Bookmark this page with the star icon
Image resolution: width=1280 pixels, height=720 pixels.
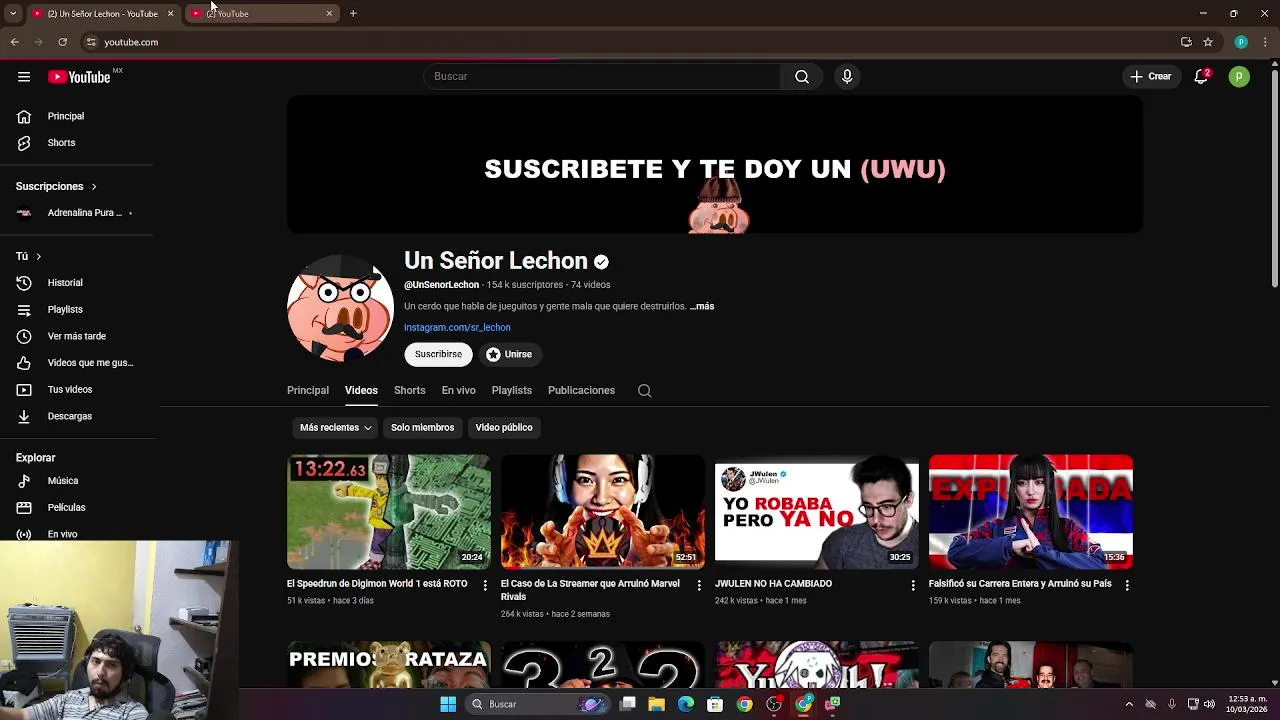point(1208,42)
